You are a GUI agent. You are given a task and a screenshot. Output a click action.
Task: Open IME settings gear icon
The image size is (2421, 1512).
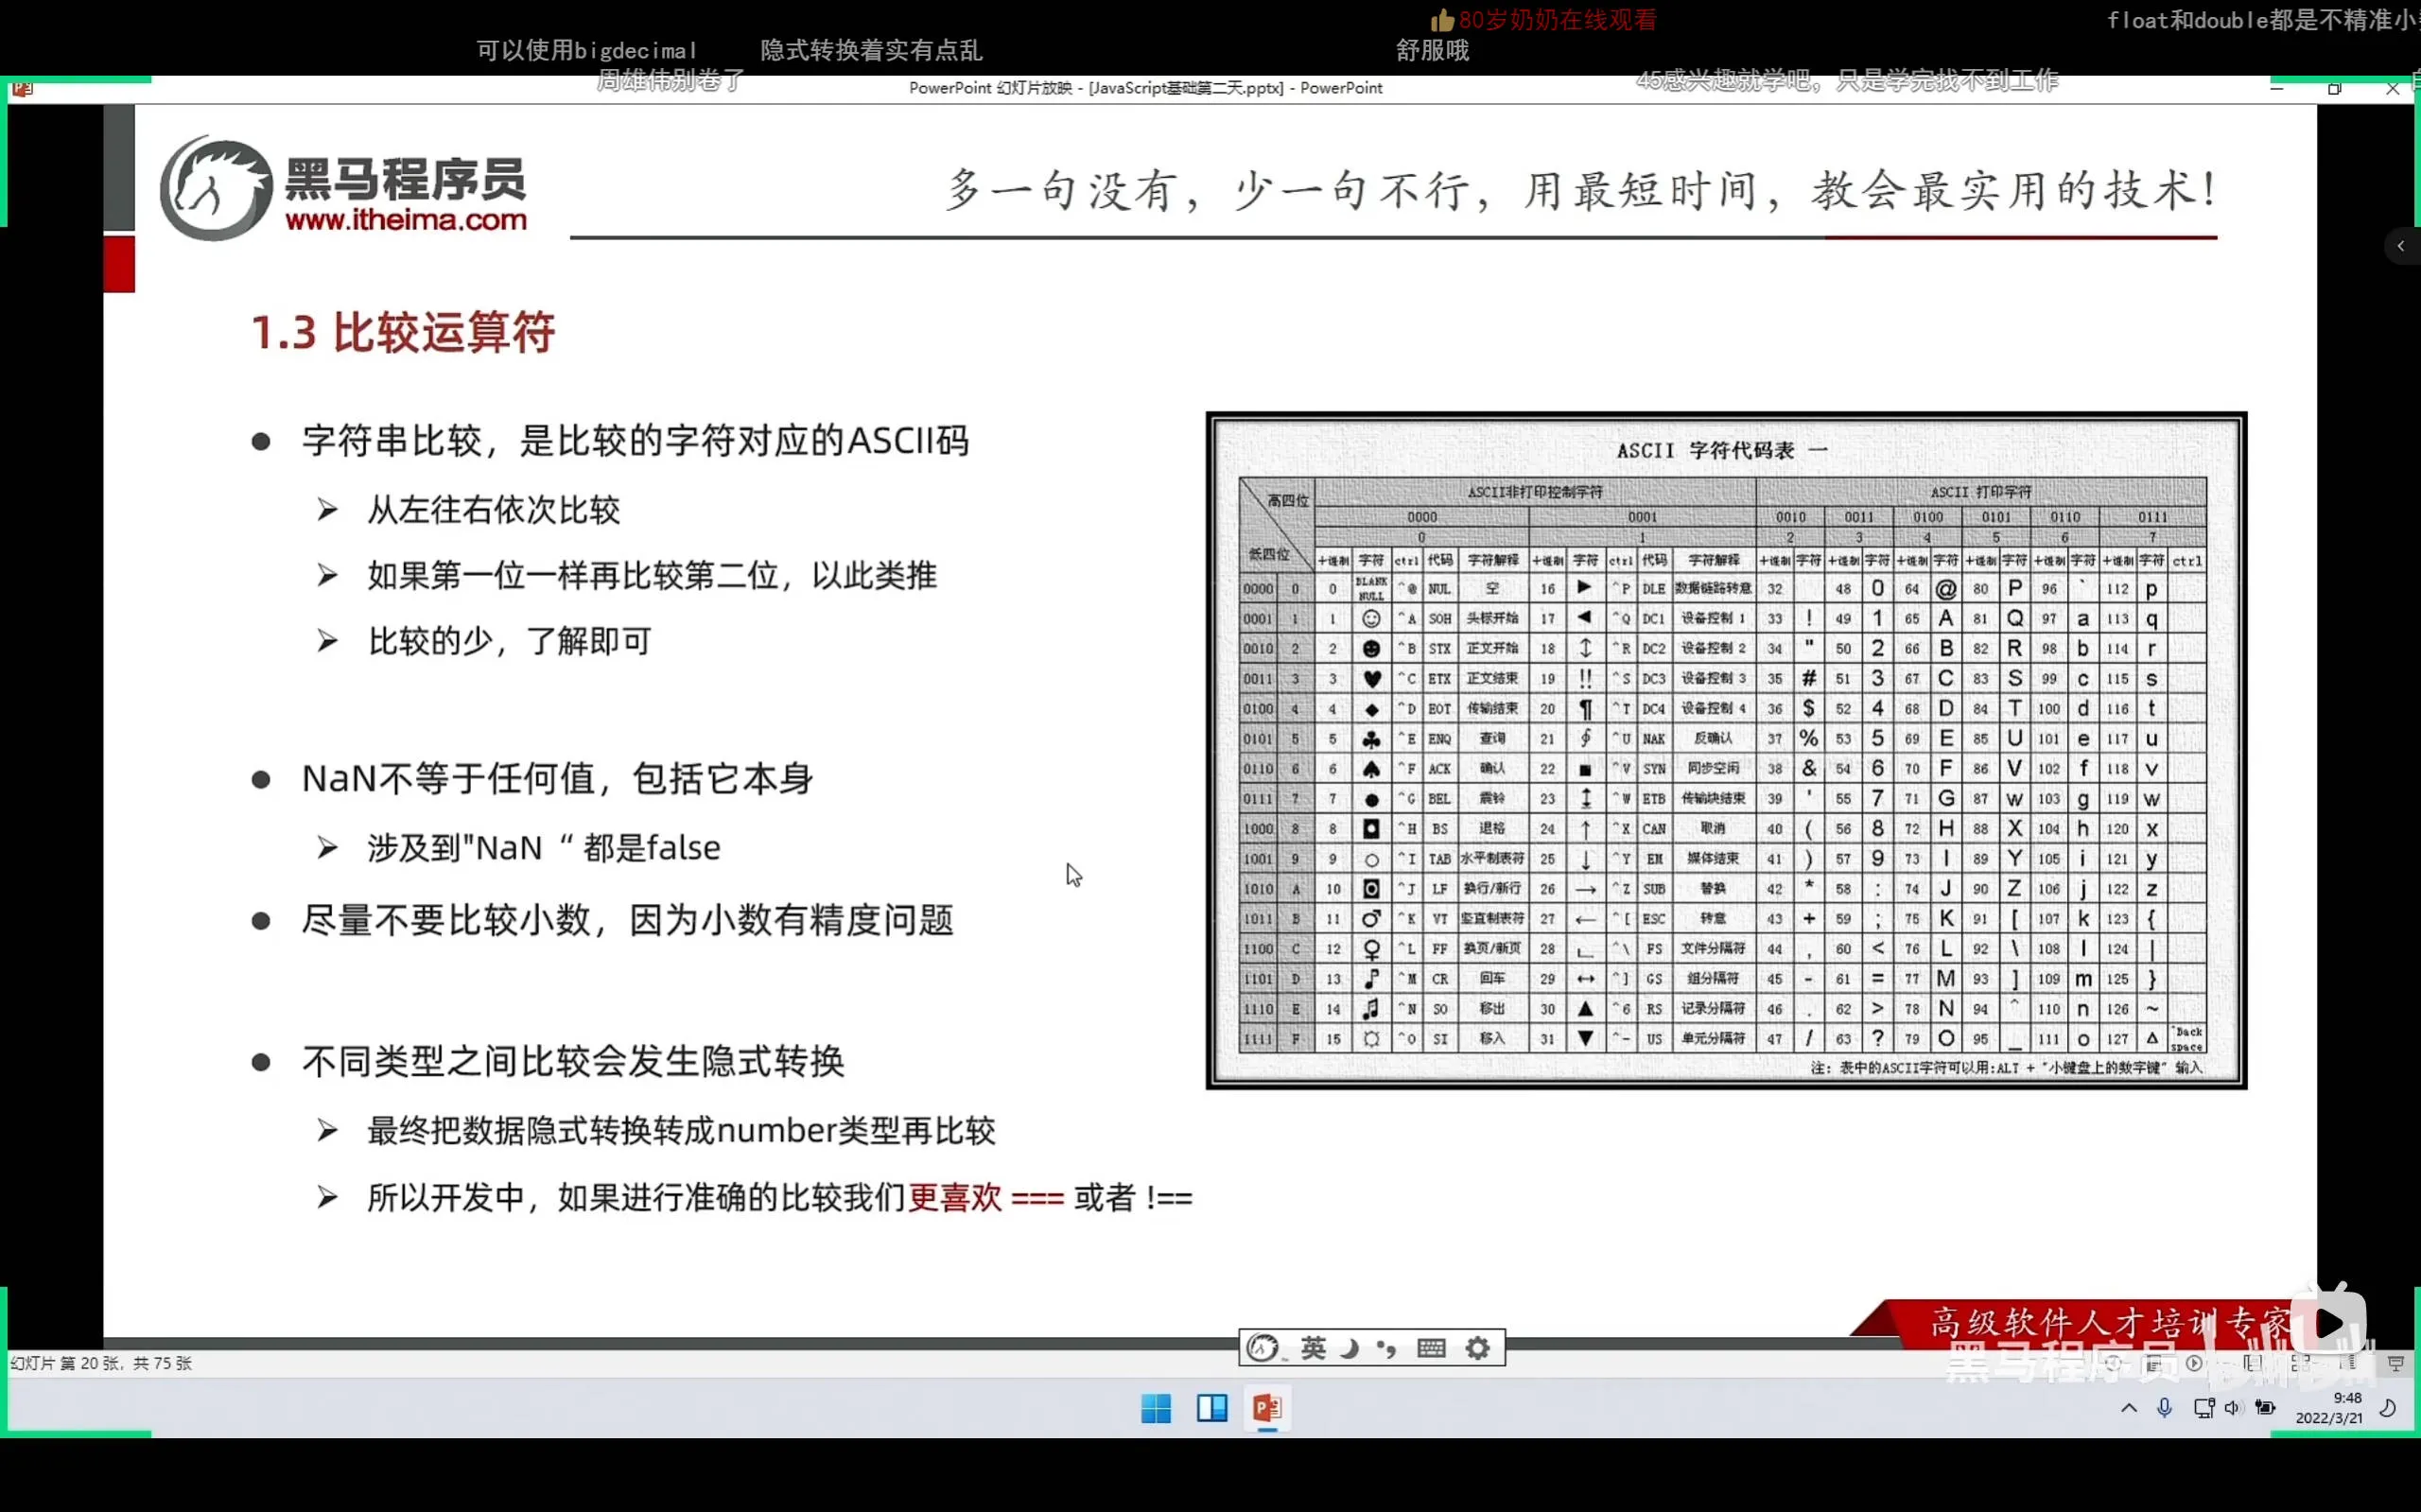point(1477,1348)
